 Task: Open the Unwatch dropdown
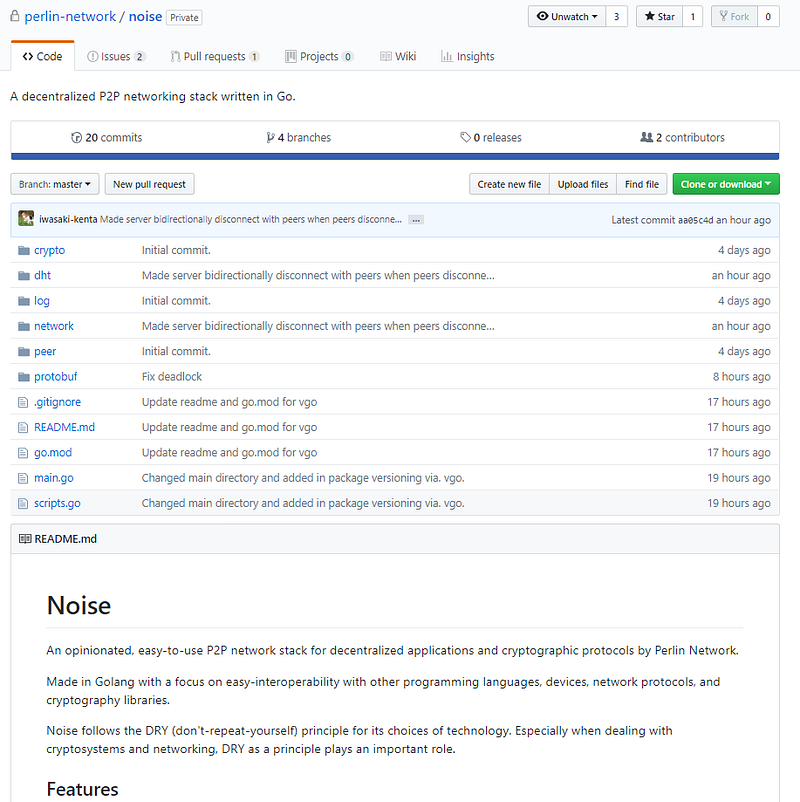[x=567, y=16]
